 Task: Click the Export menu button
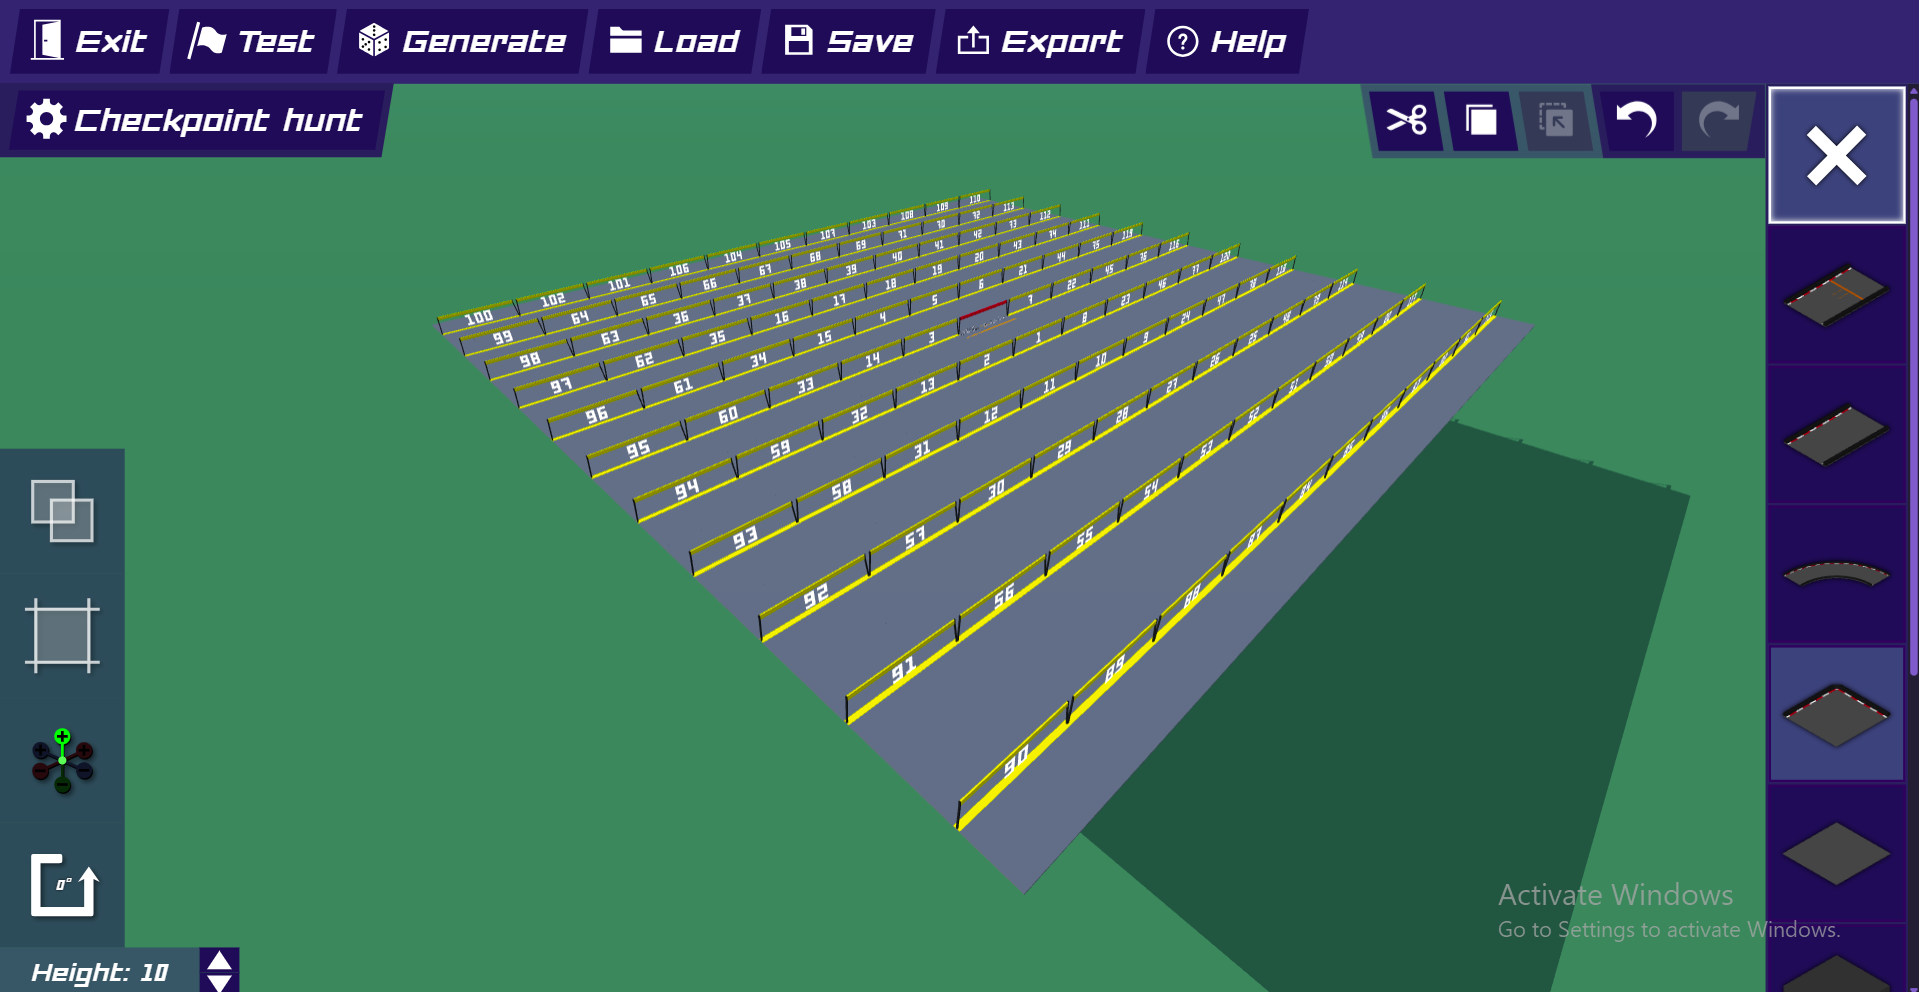(1040, 41)
